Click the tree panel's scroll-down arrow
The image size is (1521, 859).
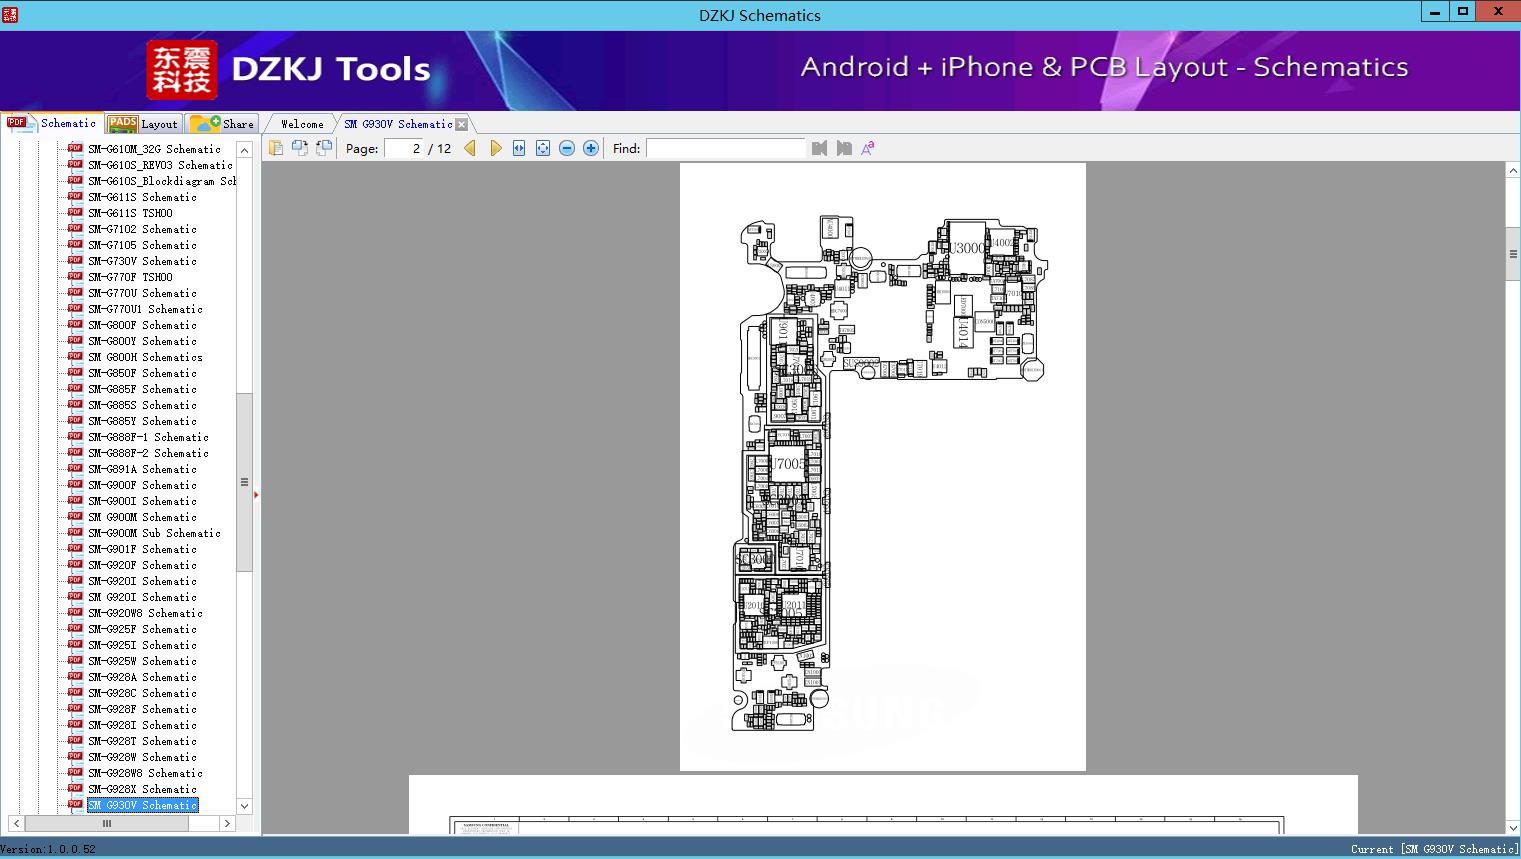[x=244, y=806]
